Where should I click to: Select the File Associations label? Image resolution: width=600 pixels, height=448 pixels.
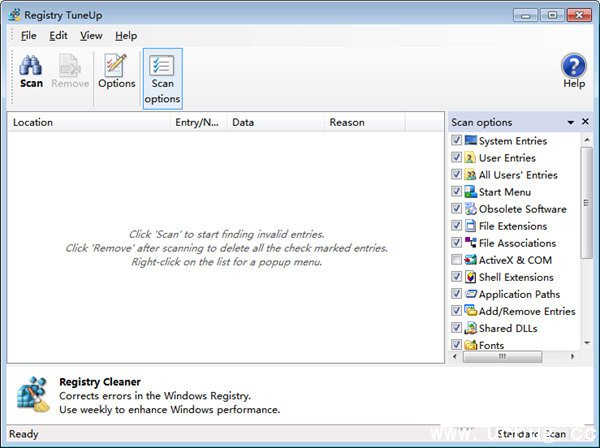(517, 243)
